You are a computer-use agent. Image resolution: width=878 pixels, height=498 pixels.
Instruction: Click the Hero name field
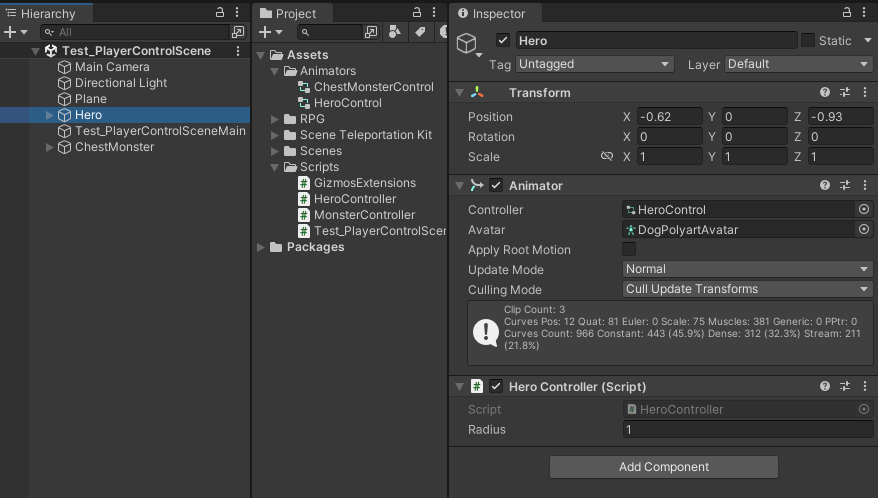pos(656,40)
